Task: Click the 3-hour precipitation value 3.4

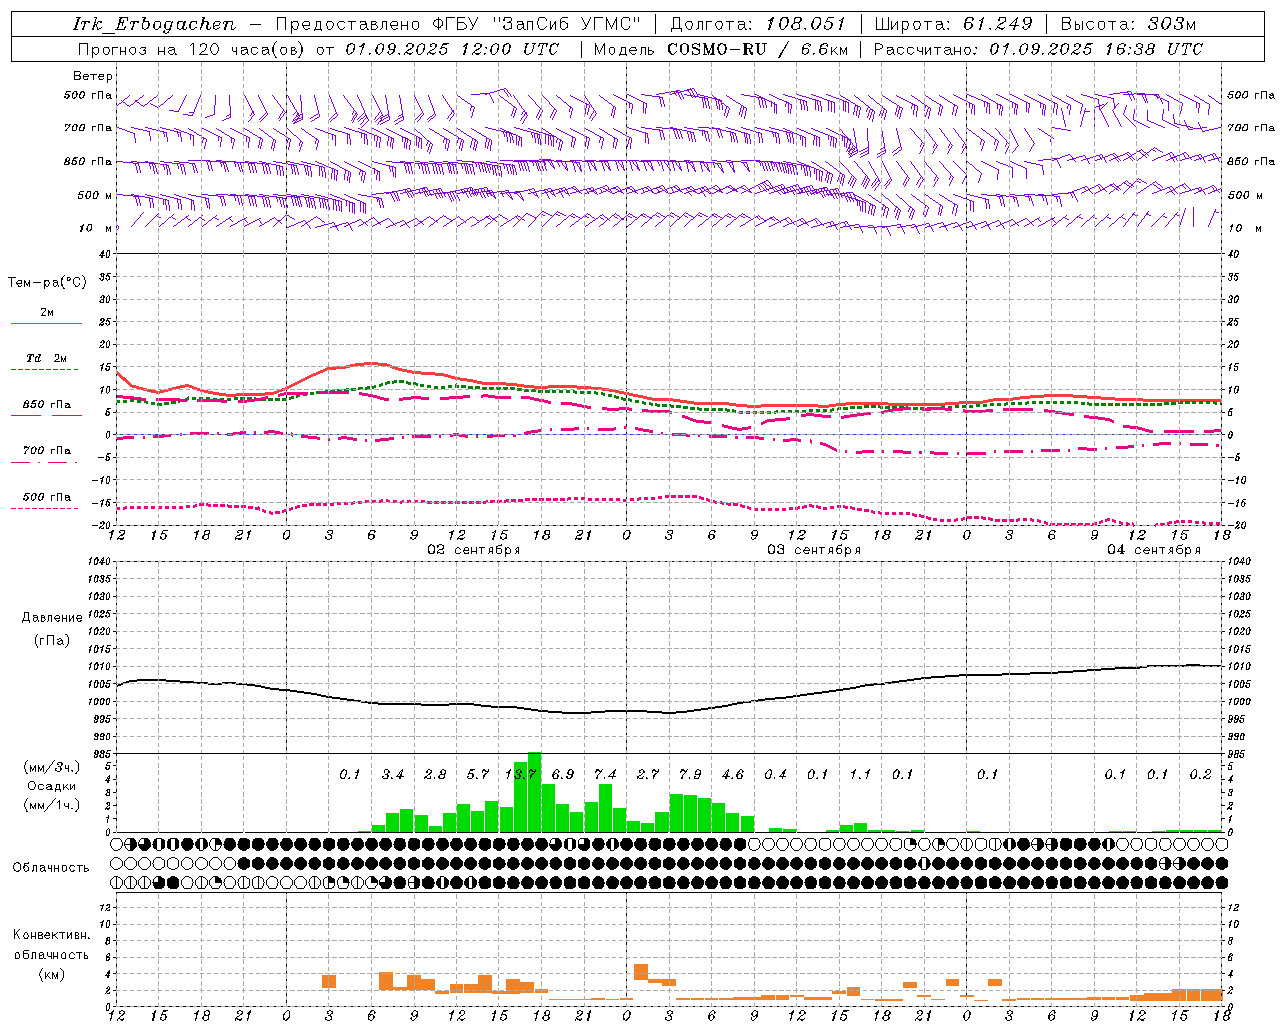Action: [x=393, y=774]
